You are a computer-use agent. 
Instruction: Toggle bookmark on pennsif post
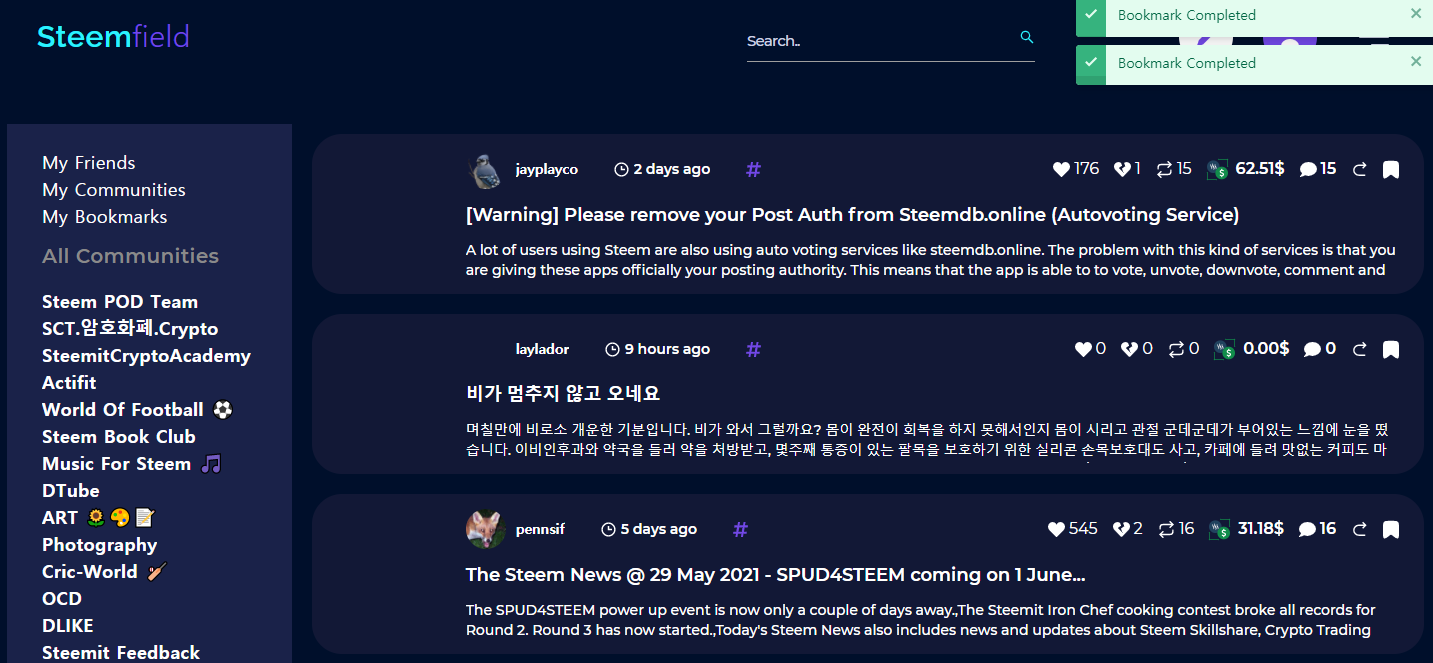click(x=1390, y=530)
